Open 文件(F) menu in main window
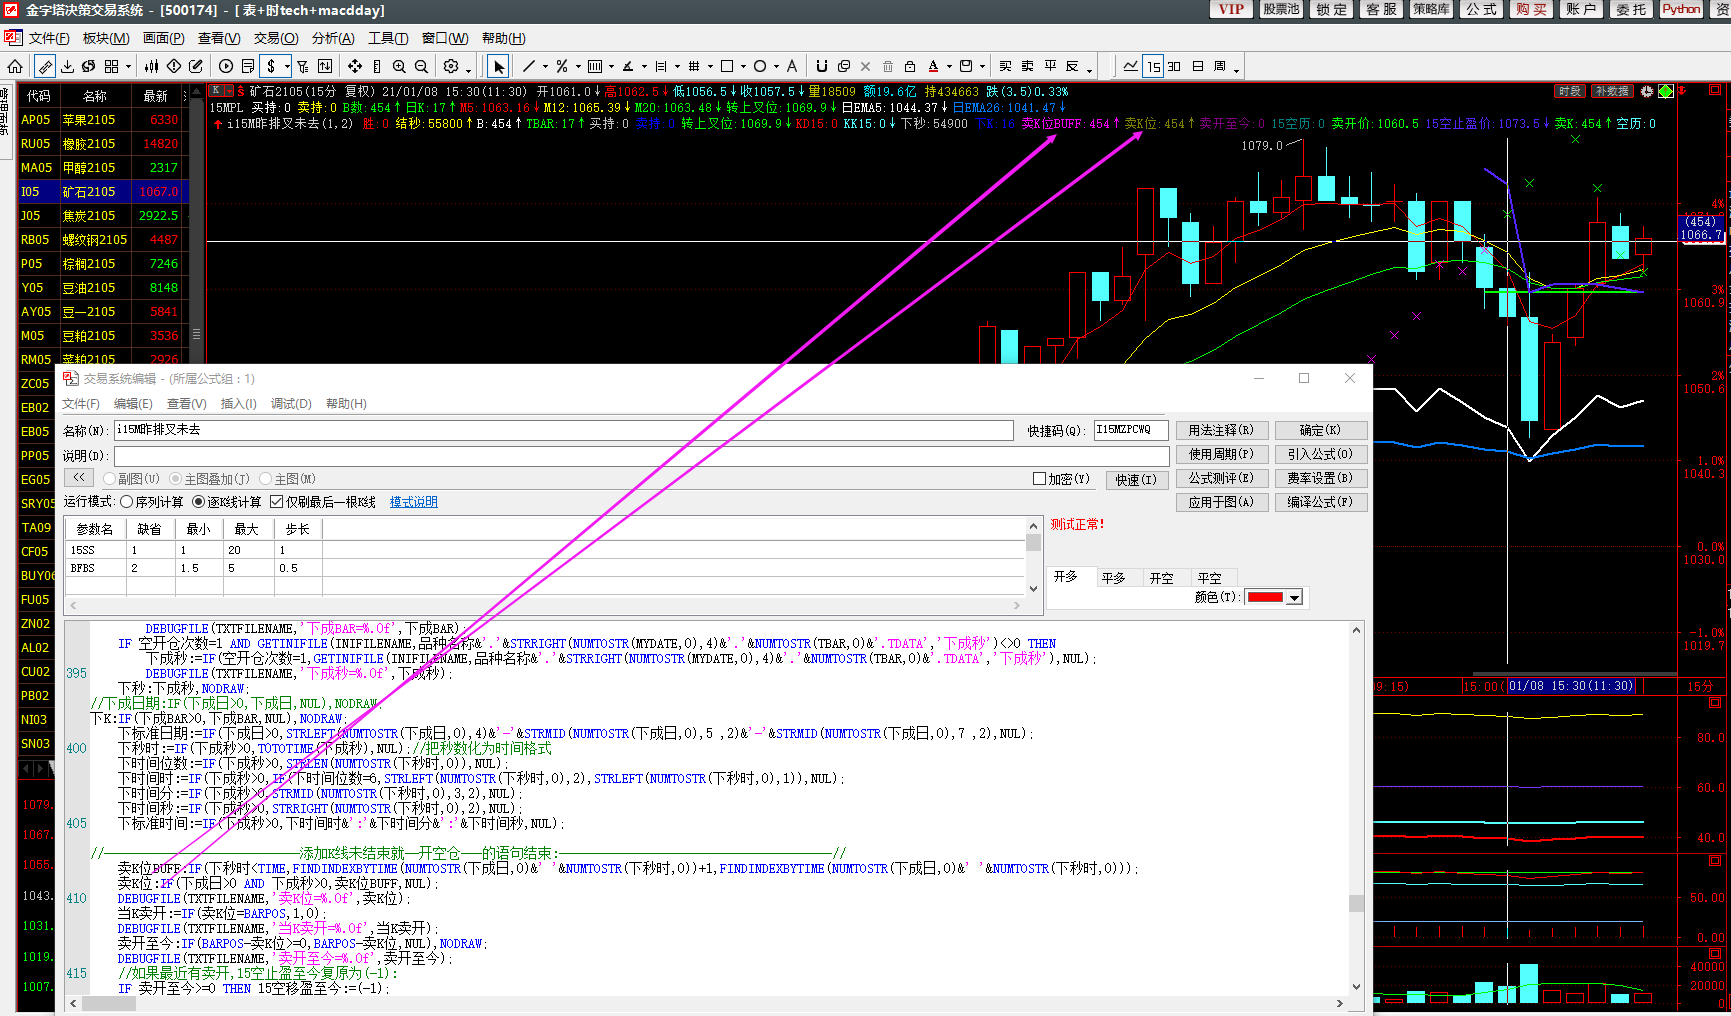The width and height of the screenshot is (1731, 1016). coord(49,38)
